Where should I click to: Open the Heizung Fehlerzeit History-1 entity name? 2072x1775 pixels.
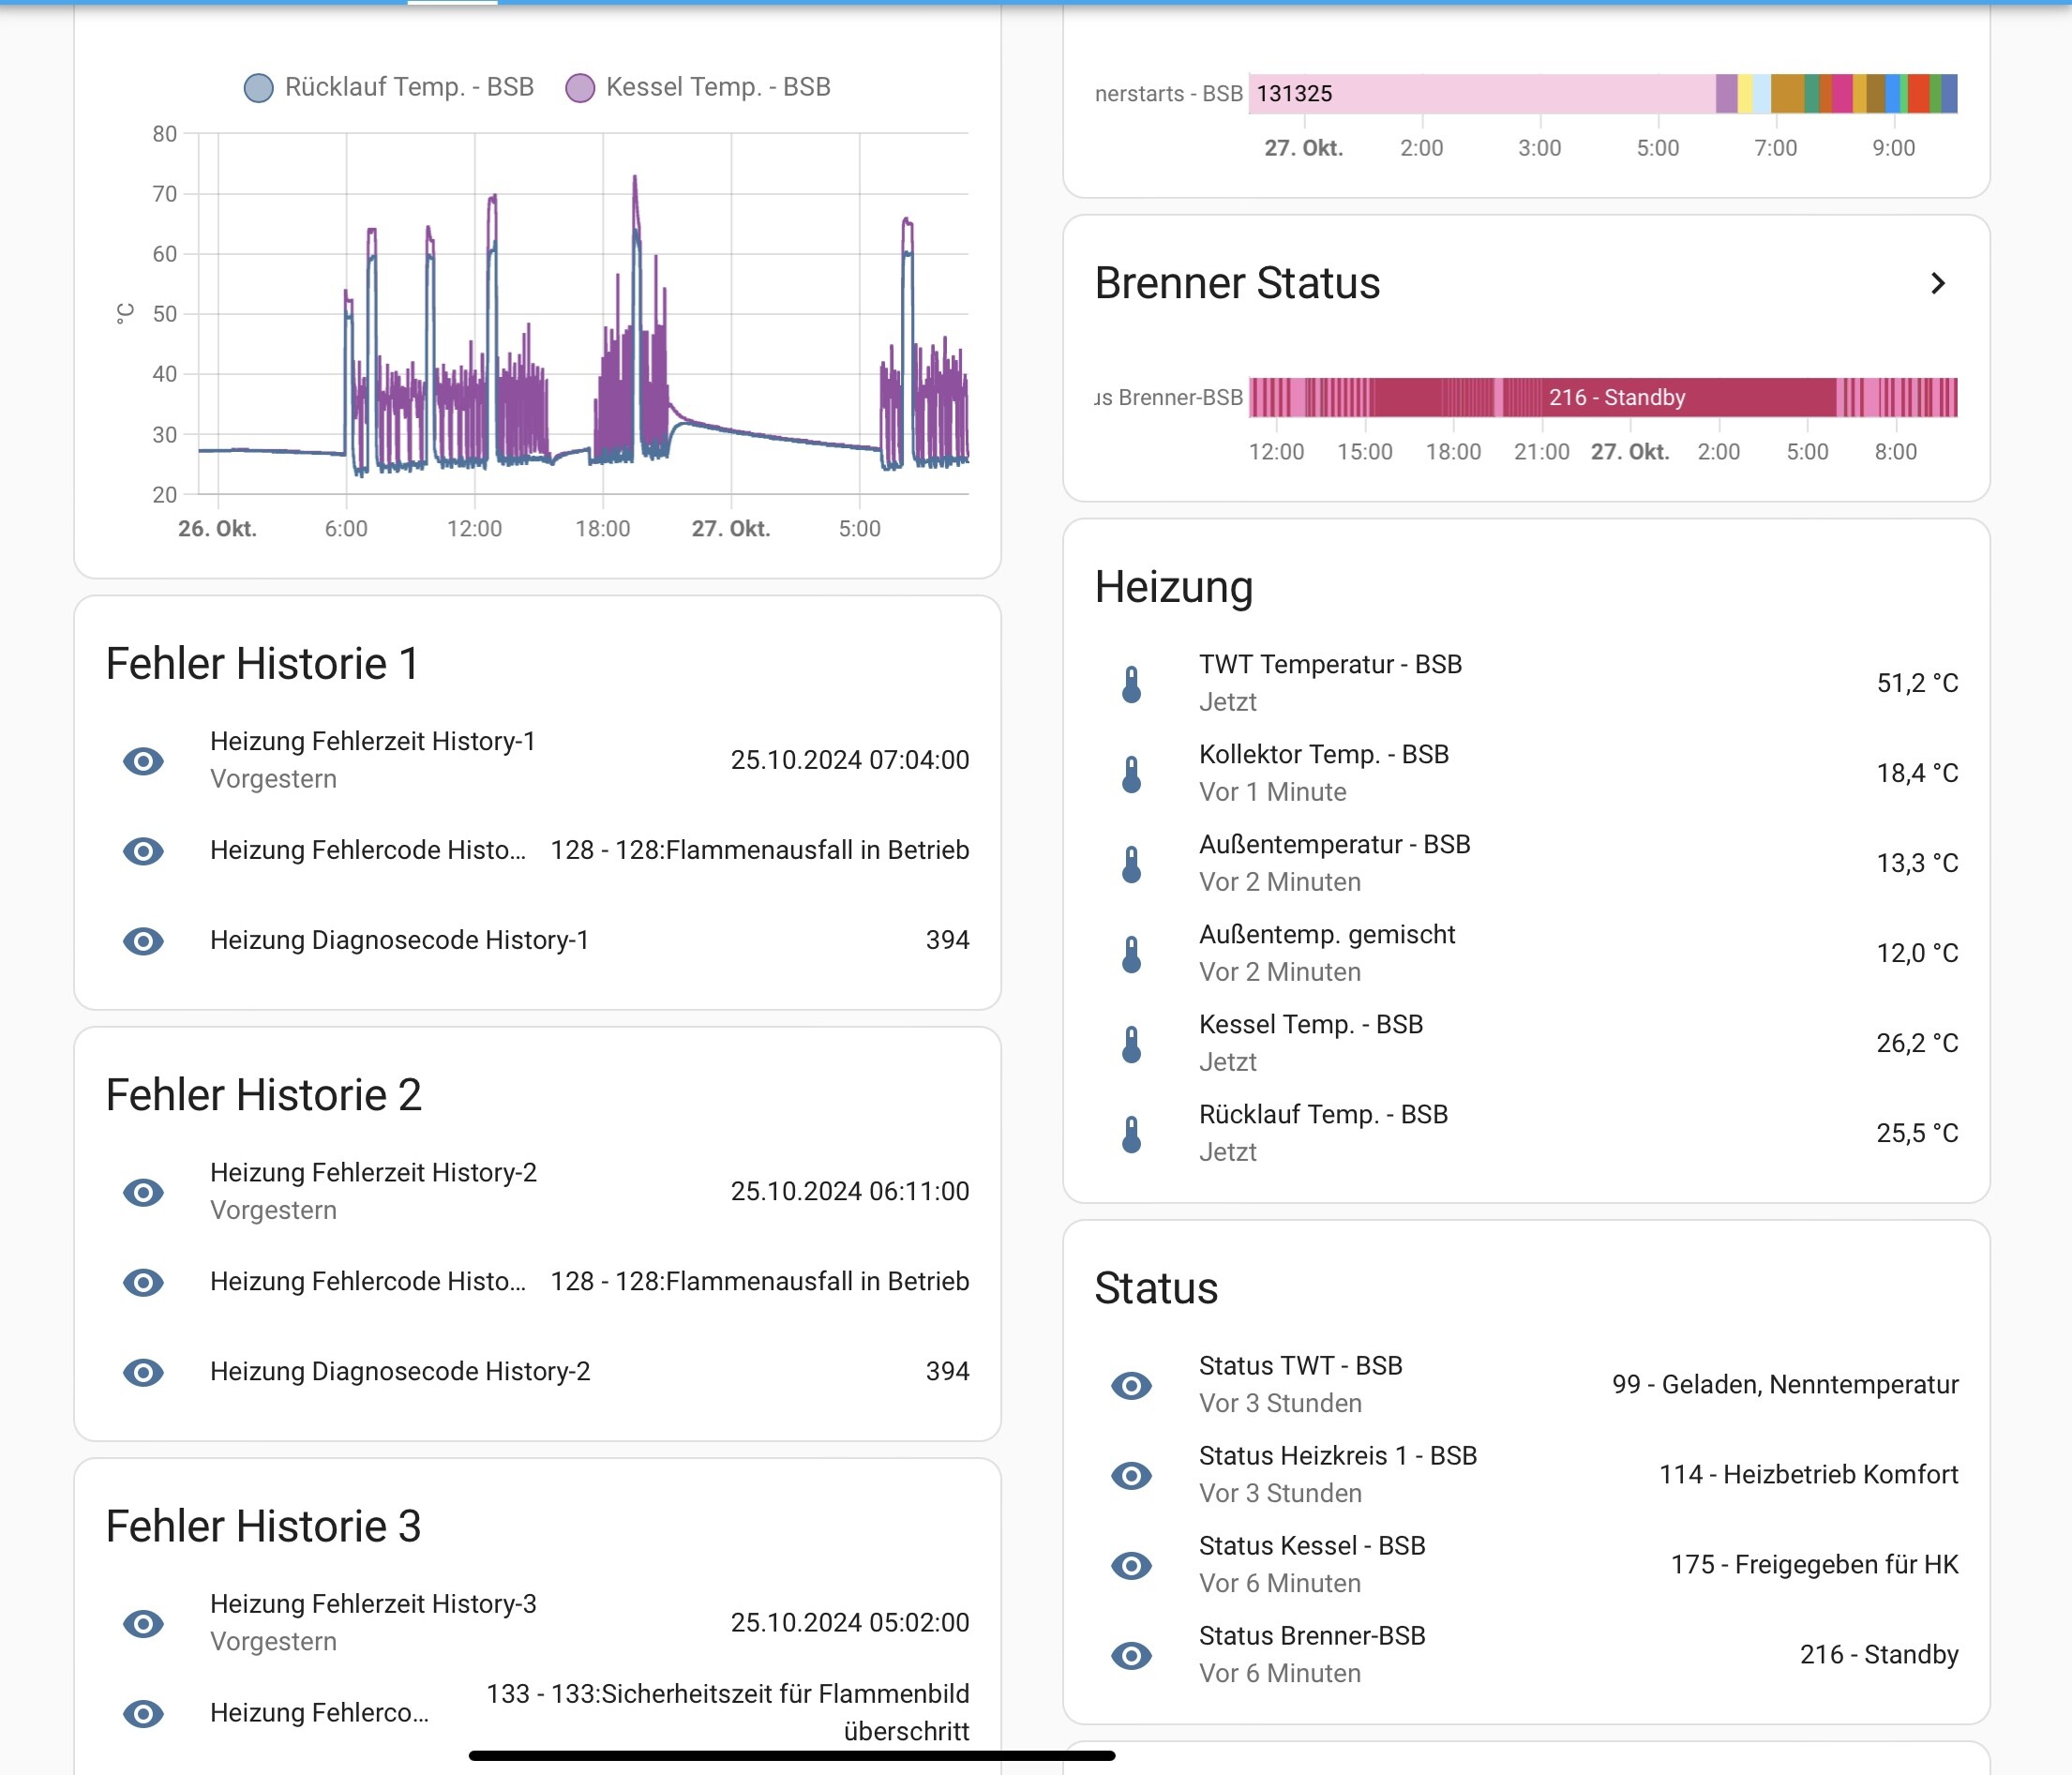[x=373, y=741]
